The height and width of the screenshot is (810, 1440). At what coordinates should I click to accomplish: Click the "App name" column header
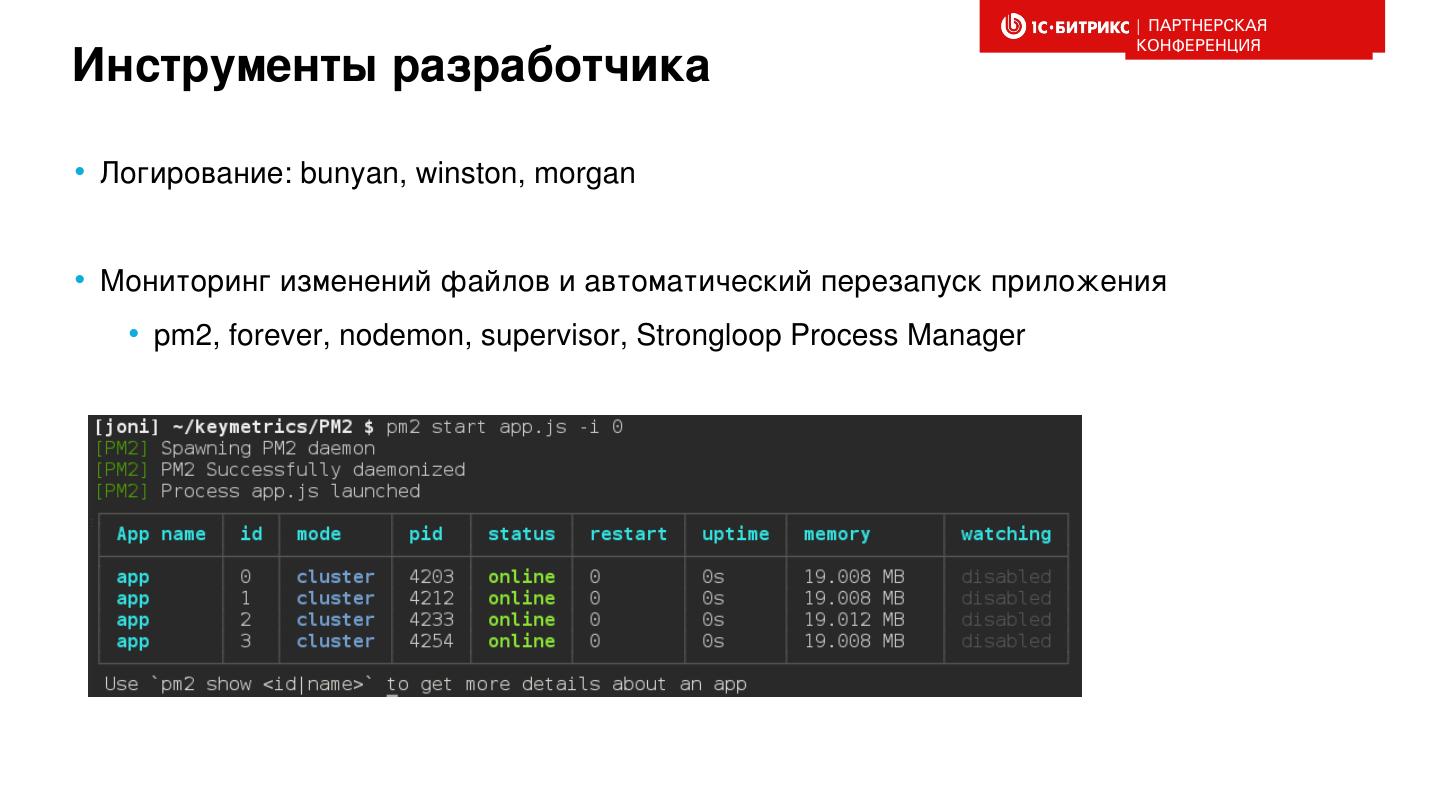(x=161, y=534)
